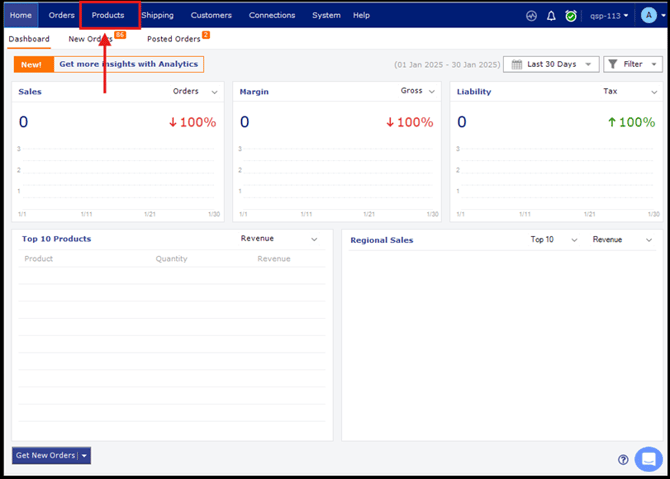Viewport: 670px width, 479px height.
Task: Expand Regional Sales Top 10 dropdown
Action: 554,240
